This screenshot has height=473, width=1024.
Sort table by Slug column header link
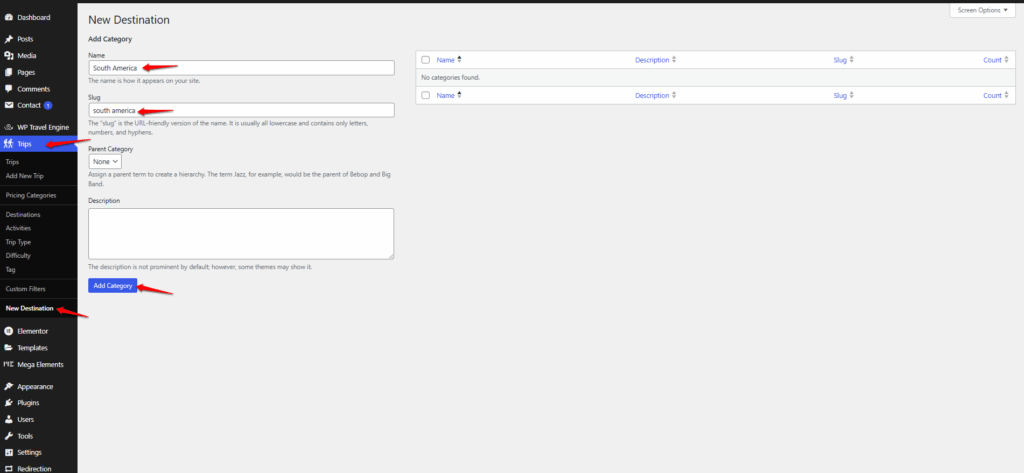tap(840, 60)
